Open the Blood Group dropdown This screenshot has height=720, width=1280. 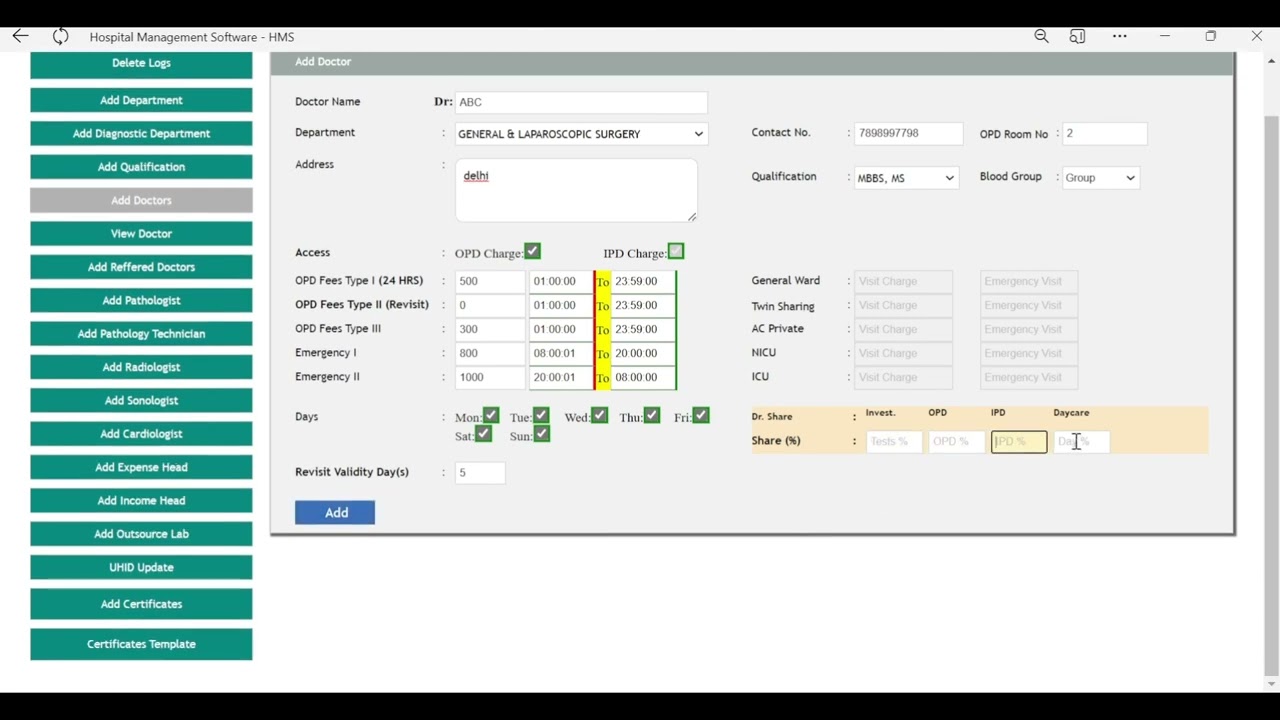pyautogui.click(x=1100, y=178)
